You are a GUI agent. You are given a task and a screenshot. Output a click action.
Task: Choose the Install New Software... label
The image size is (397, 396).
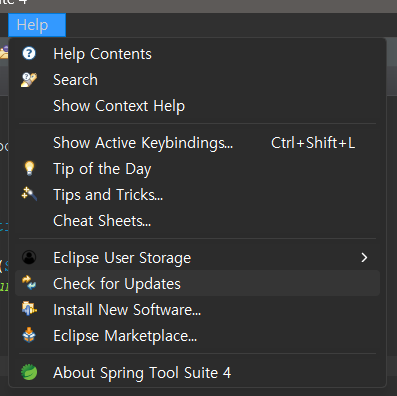click(127, 310)
